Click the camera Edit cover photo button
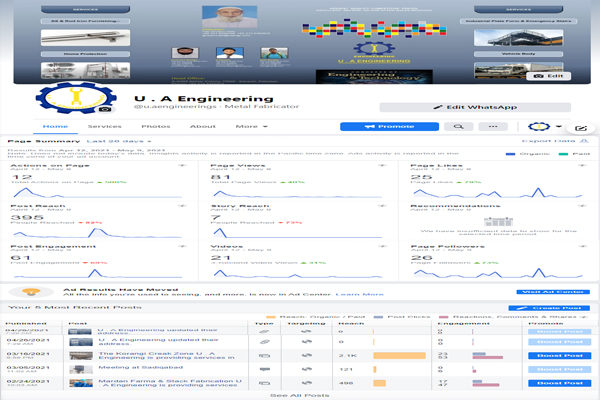Screen dimensions: 600x400 [551, 75]
